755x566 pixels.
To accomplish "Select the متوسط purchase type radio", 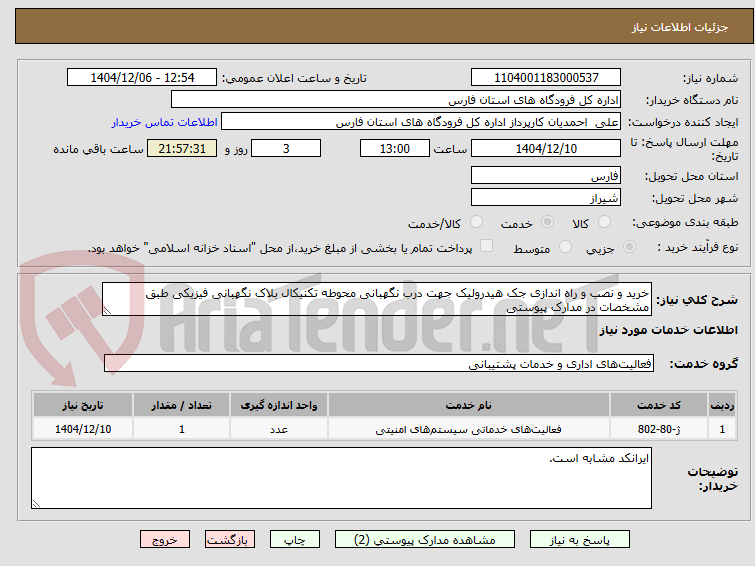I will [x=565, y=247].
